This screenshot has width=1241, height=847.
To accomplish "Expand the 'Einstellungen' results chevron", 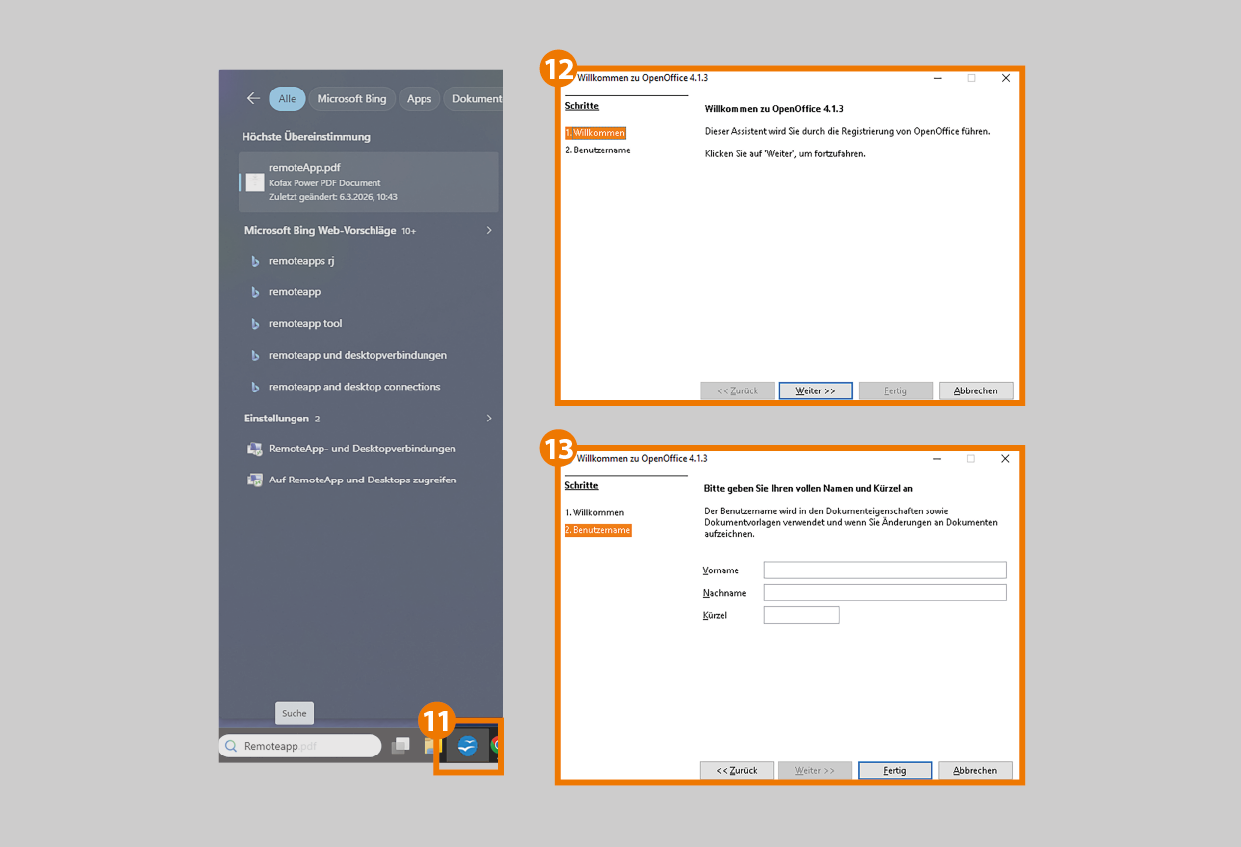I will 489,418.
